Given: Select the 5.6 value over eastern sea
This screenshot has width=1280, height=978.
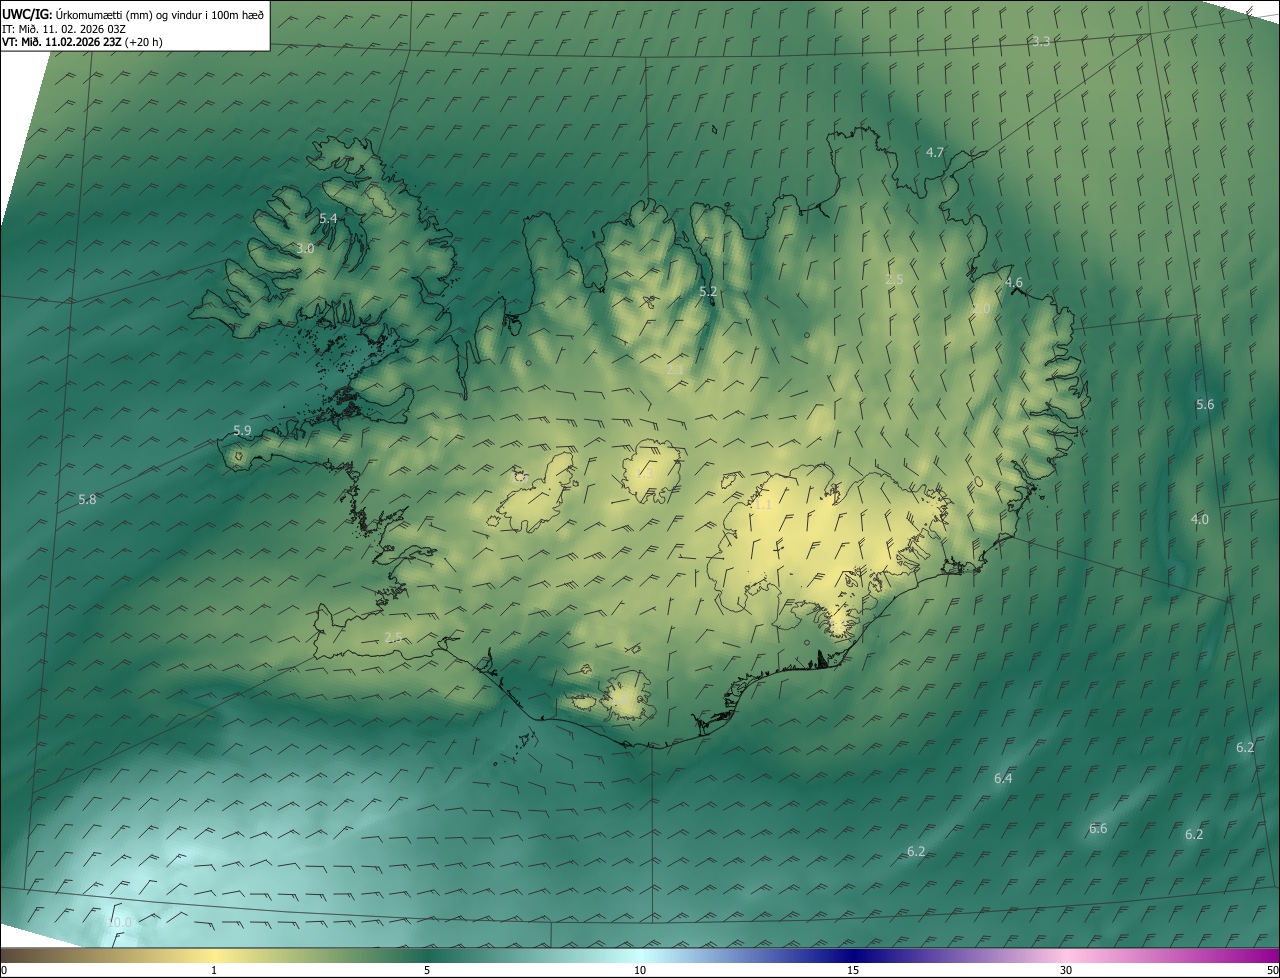Looking at the screenshot, I should 1205,405.
